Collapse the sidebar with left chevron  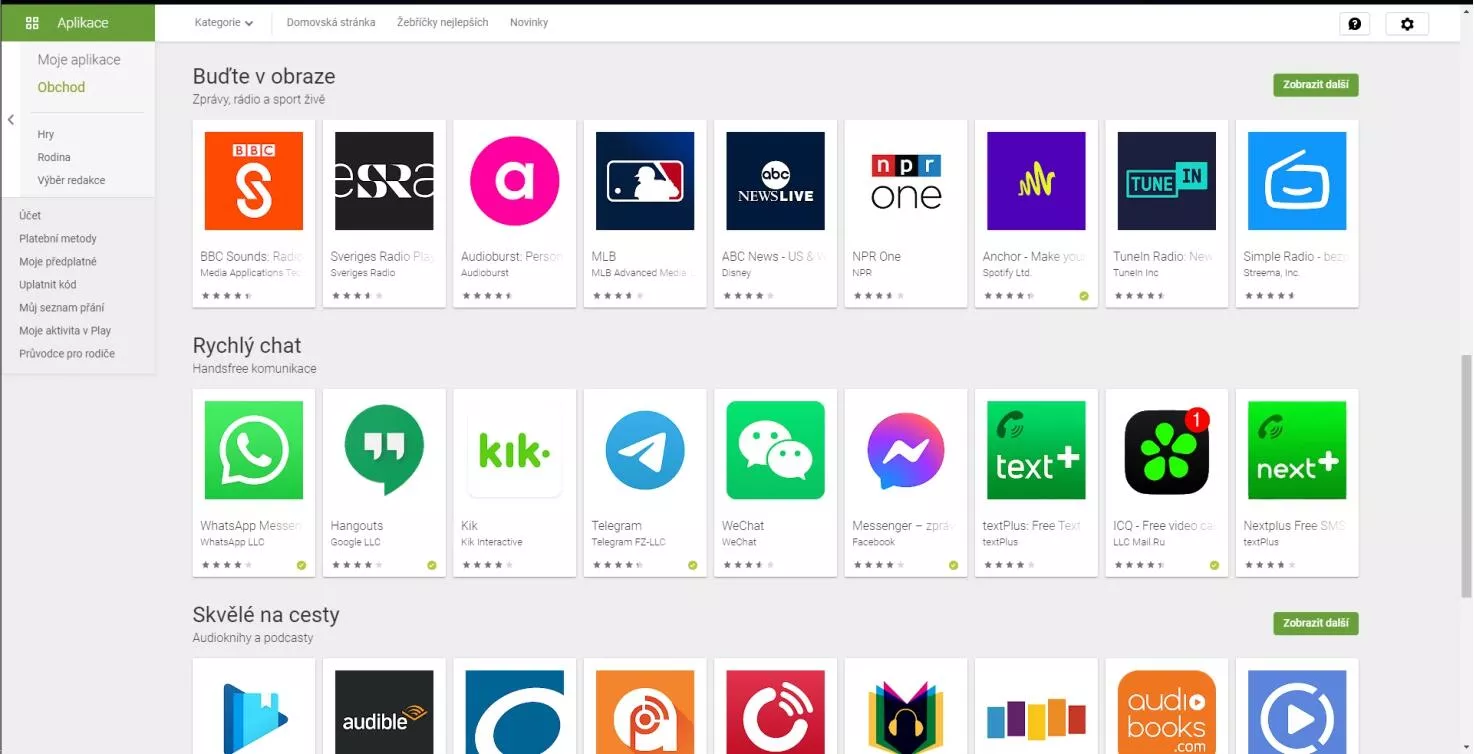(11, 120)
